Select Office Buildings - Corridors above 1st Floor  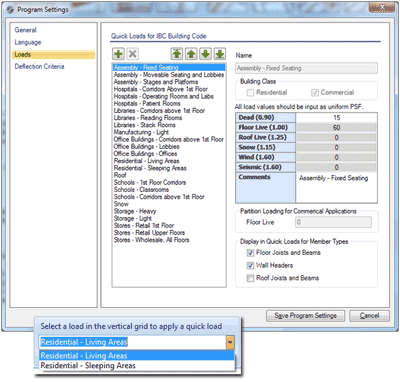tap(169, 139)
